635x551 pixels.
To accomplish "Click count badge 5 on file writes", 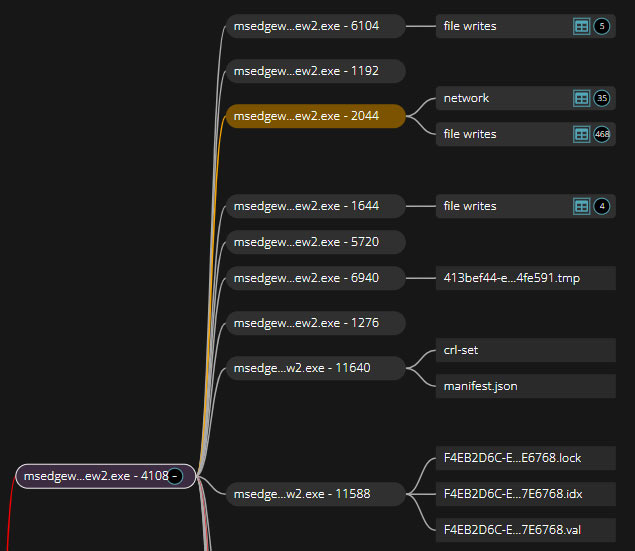I will (601, 27).
